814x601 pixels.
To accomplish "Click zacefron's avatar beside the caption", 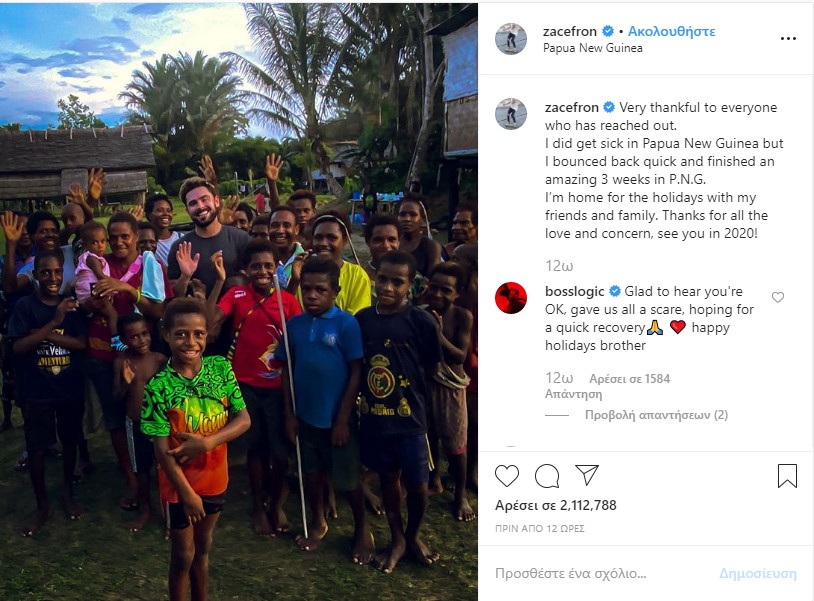I will 511,114.
